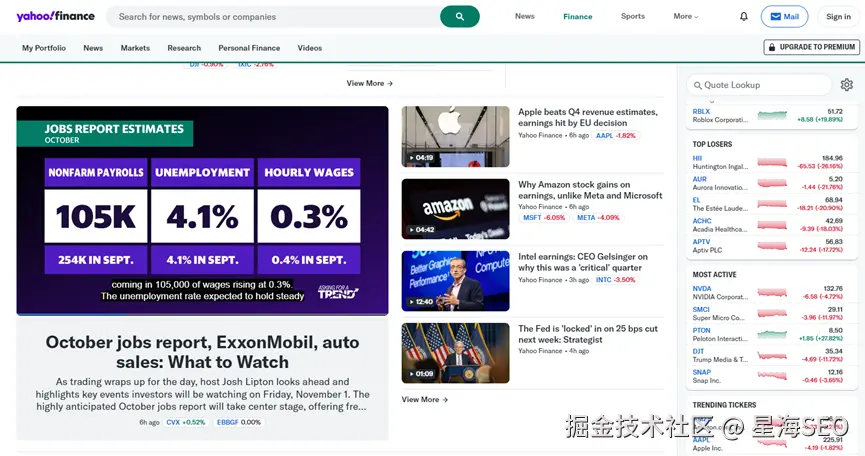Open the RBLX ticker in sidebar
Image resolution: width=865 pixels, height=456 pixels.
click(701, 111)
